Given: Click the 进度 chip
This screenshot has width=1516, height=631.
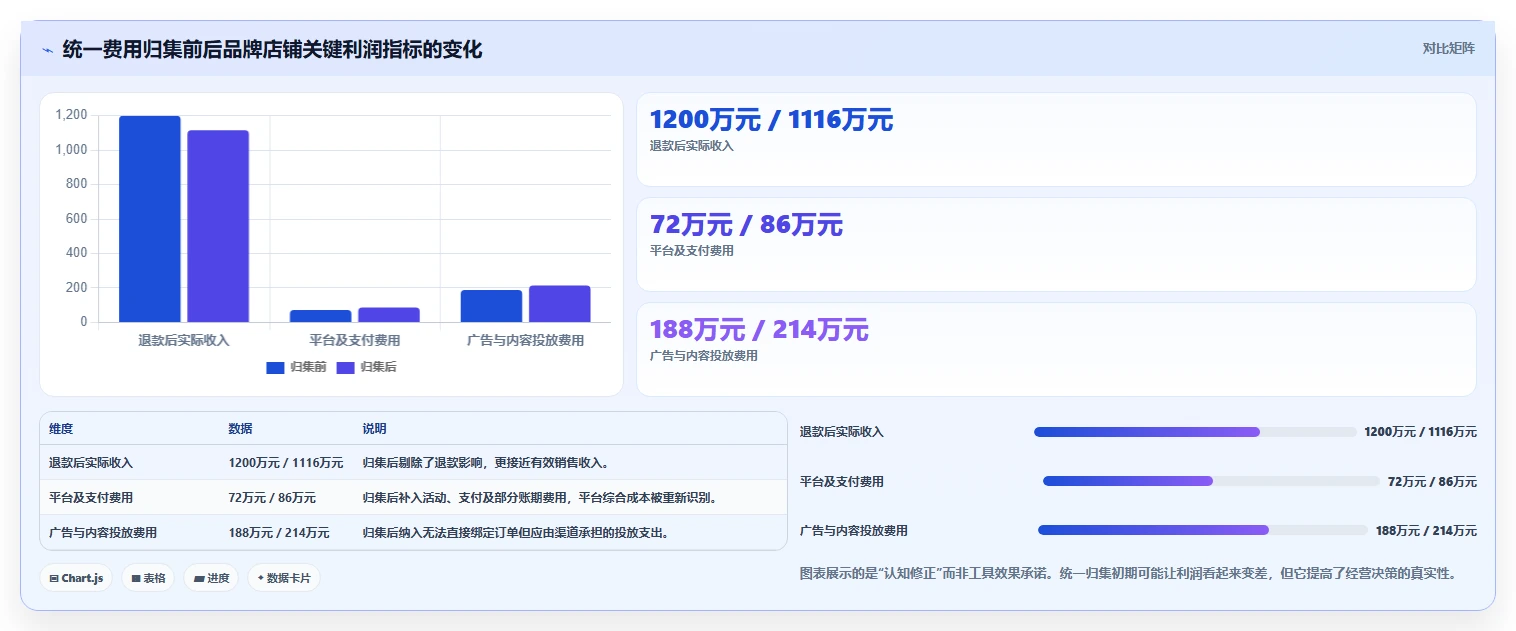Looking at the screenshot, I should [211, 578].
